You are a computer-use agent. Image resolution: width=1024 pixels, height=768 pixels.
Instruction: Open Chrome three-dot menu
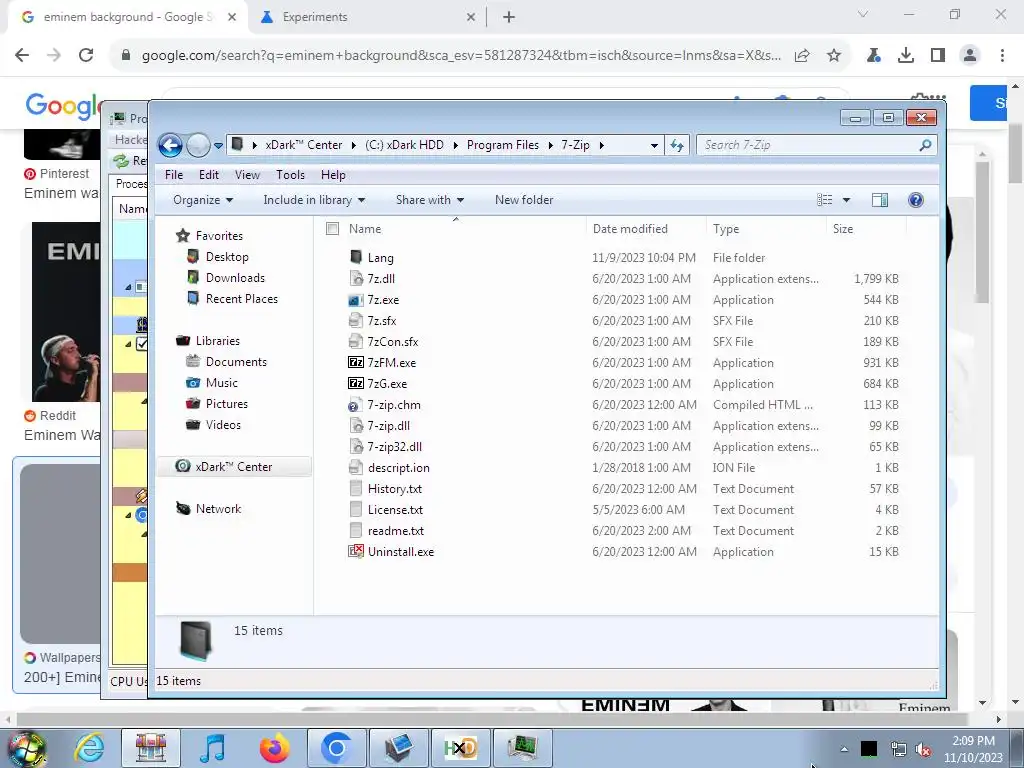pos(1002,56)
